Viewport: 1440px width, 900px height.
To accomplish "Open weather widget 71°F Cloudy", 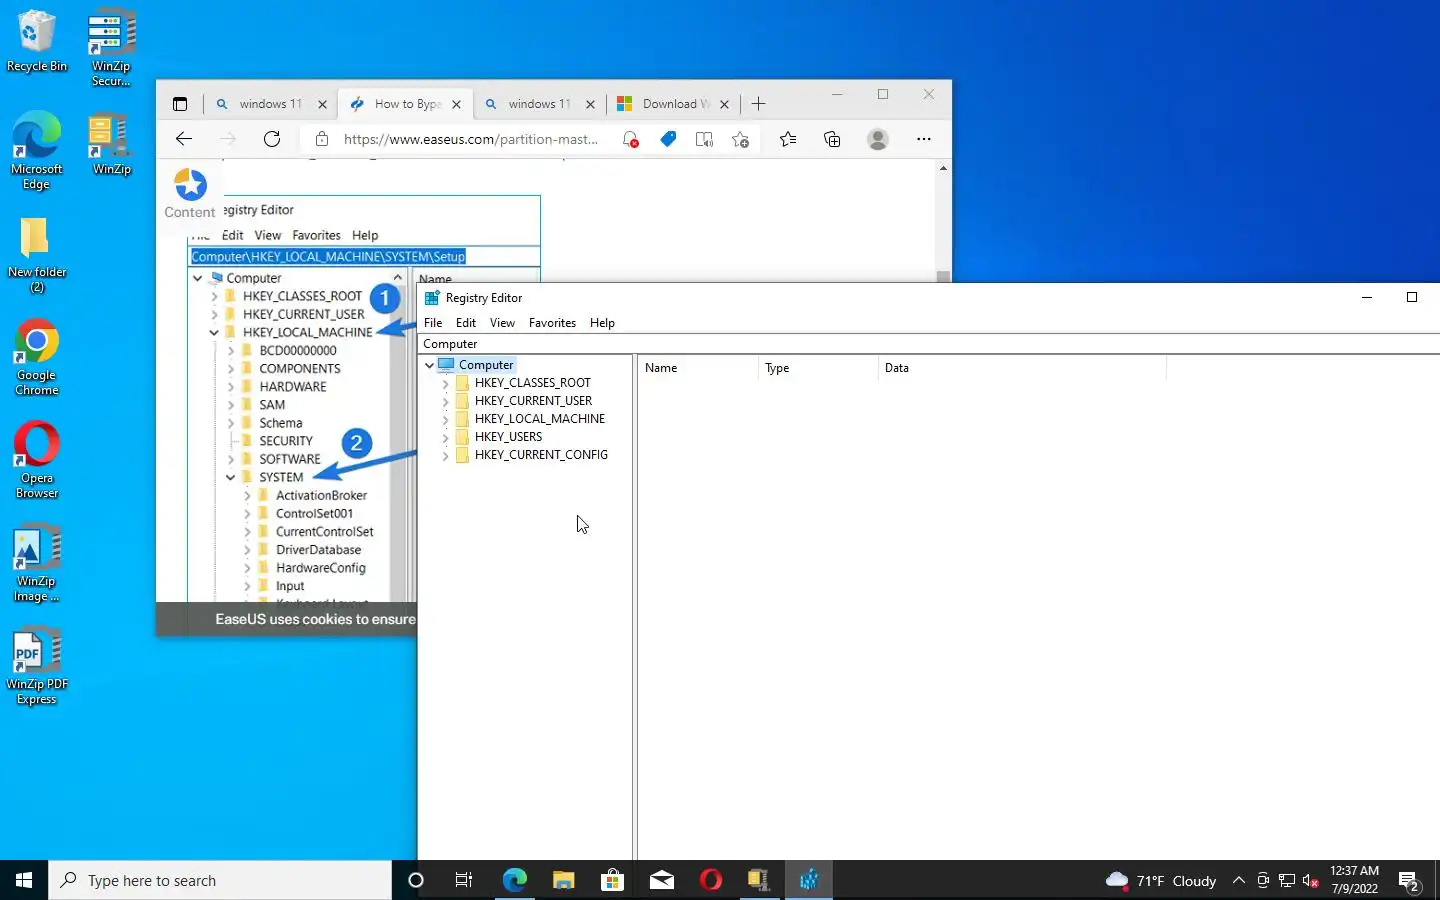I will (x=1161, y=881).
